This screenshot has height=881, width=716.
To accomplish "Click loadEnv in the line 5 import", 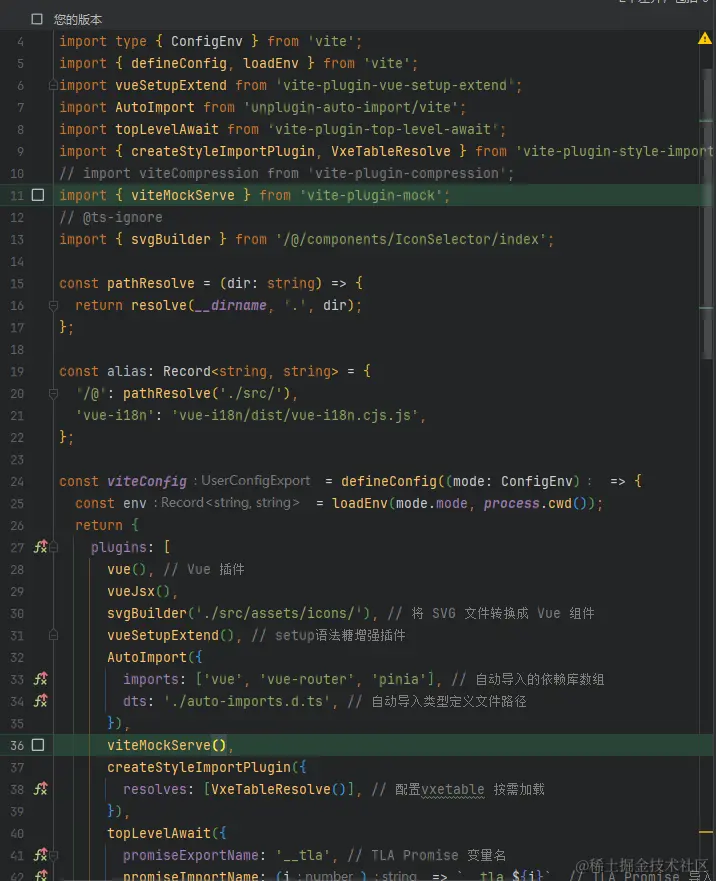I will (270, 63).
